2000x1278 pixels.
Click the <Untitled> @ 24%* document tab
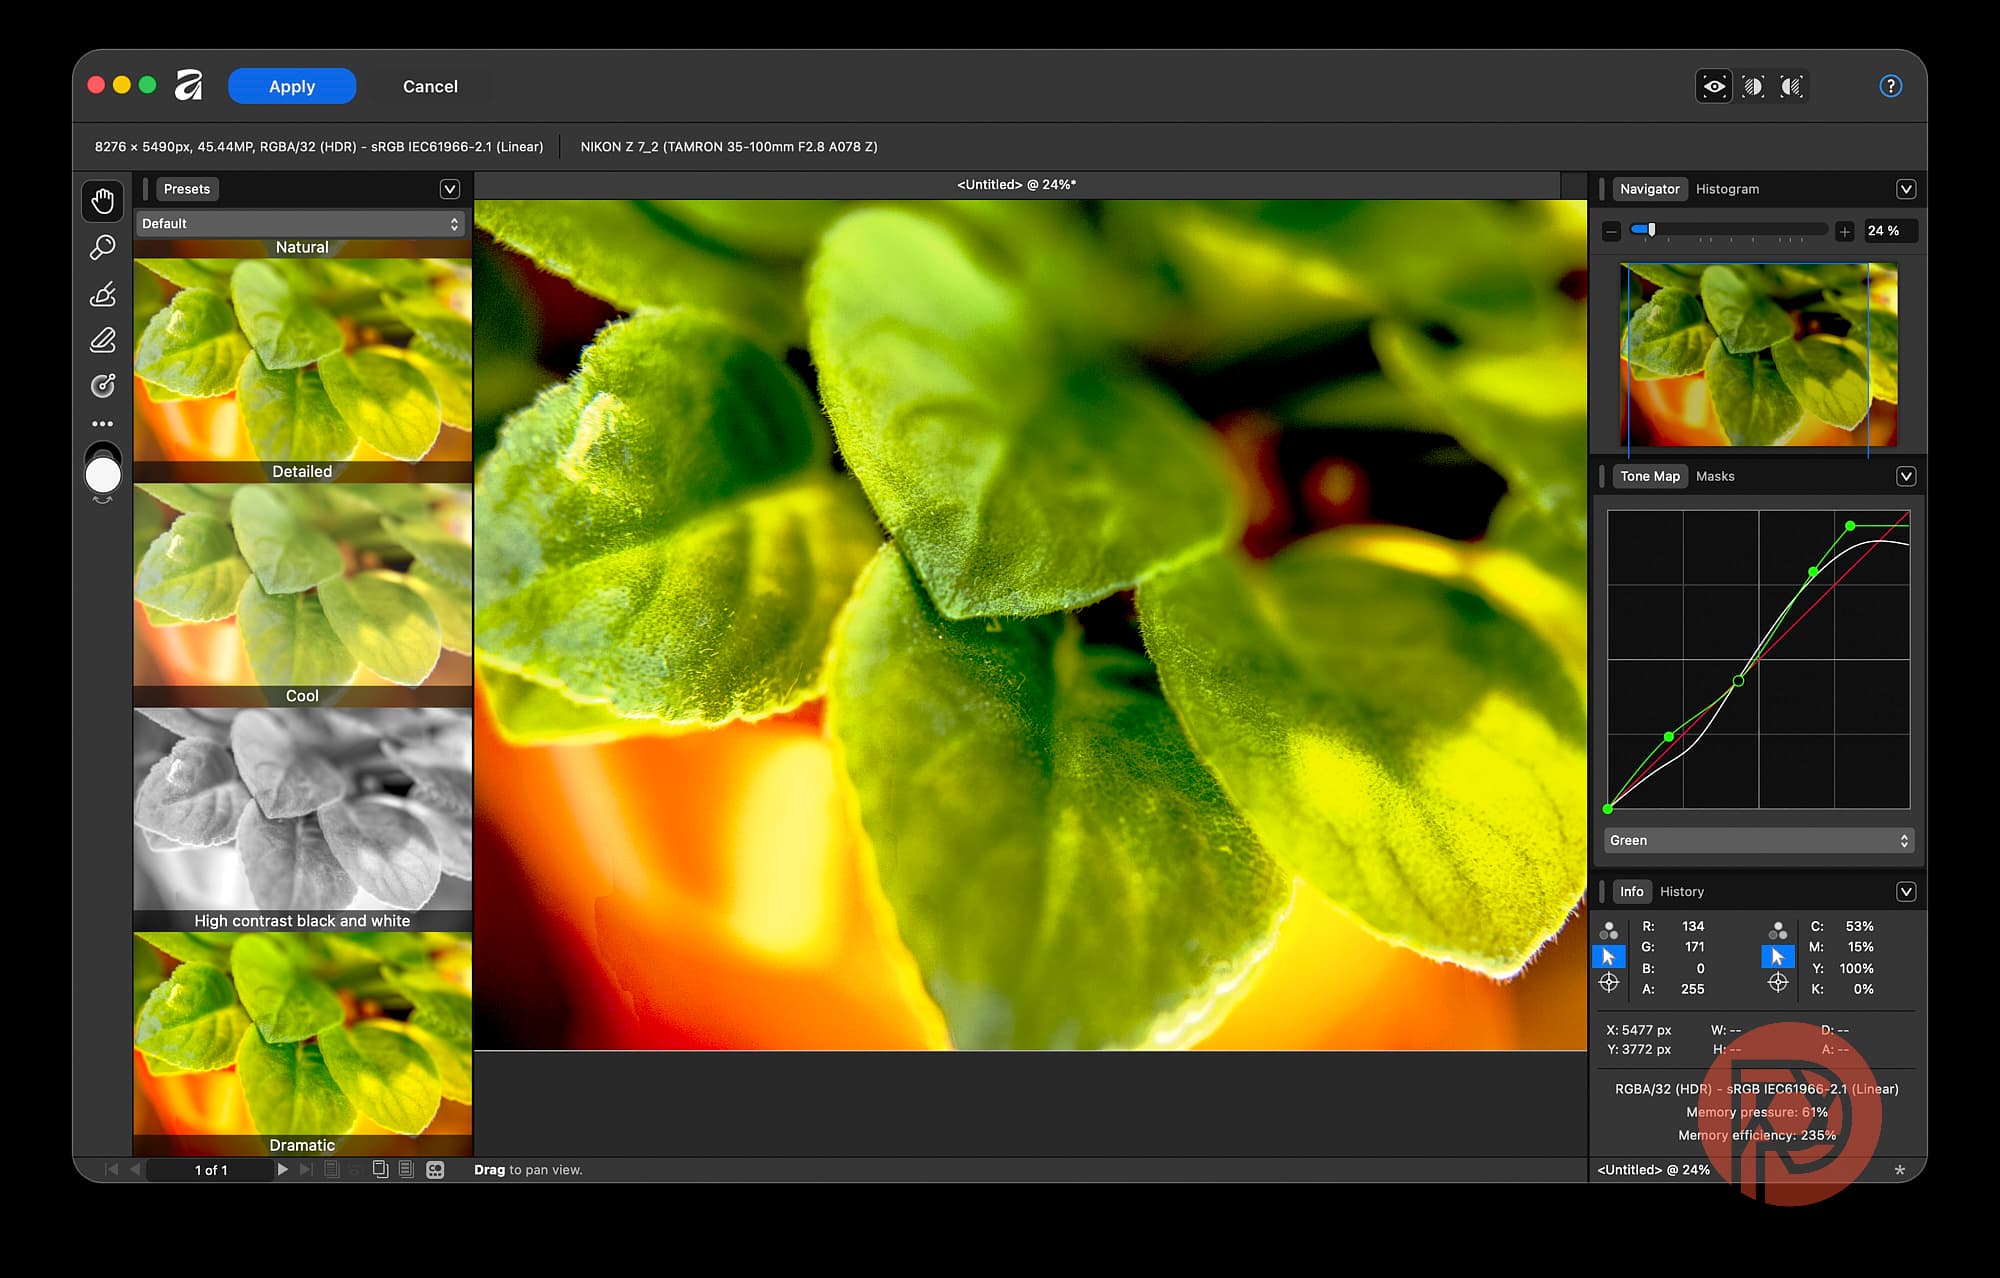tap(1017, 185)
